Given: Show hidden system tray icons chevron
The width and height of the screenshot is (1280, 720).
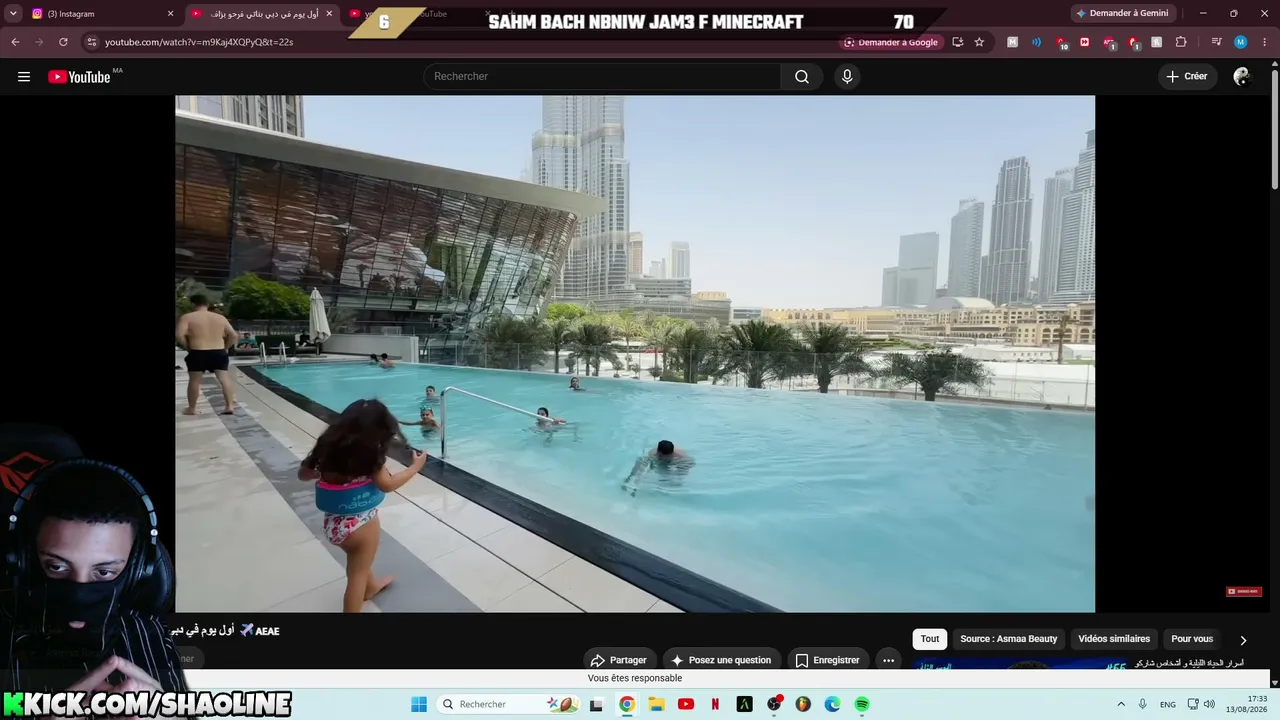Looking at the screenshot, I should (1121, 704).
